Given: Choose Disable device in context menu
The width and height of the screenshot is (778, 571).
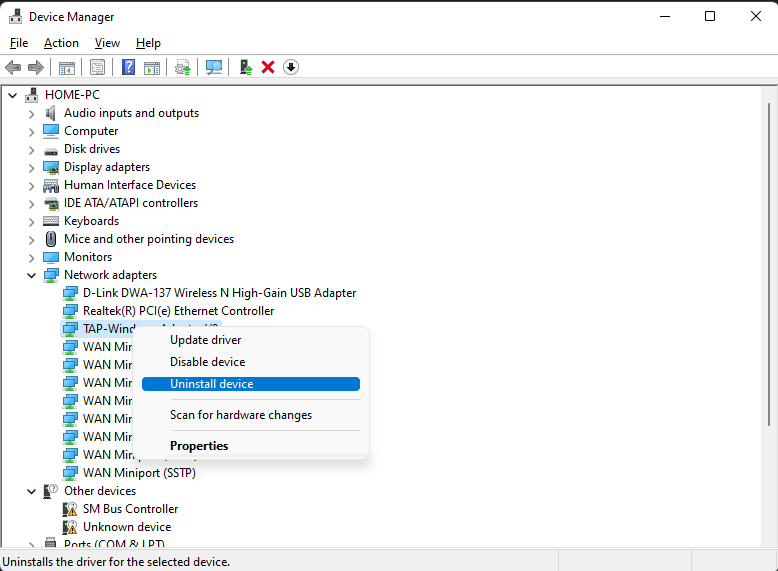Looking at the screenshot, I should [x=207, y=362].
